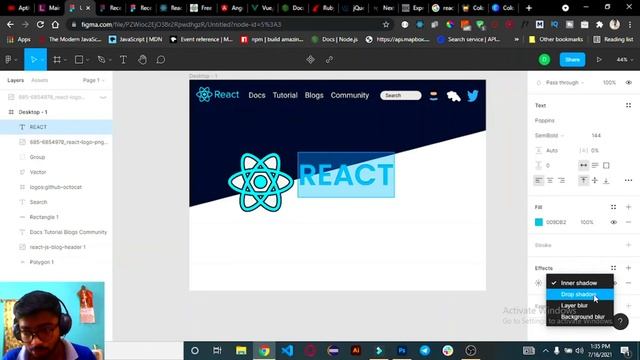
Task: Select the Rectangle 1 layer
Action: pos(56,217)
